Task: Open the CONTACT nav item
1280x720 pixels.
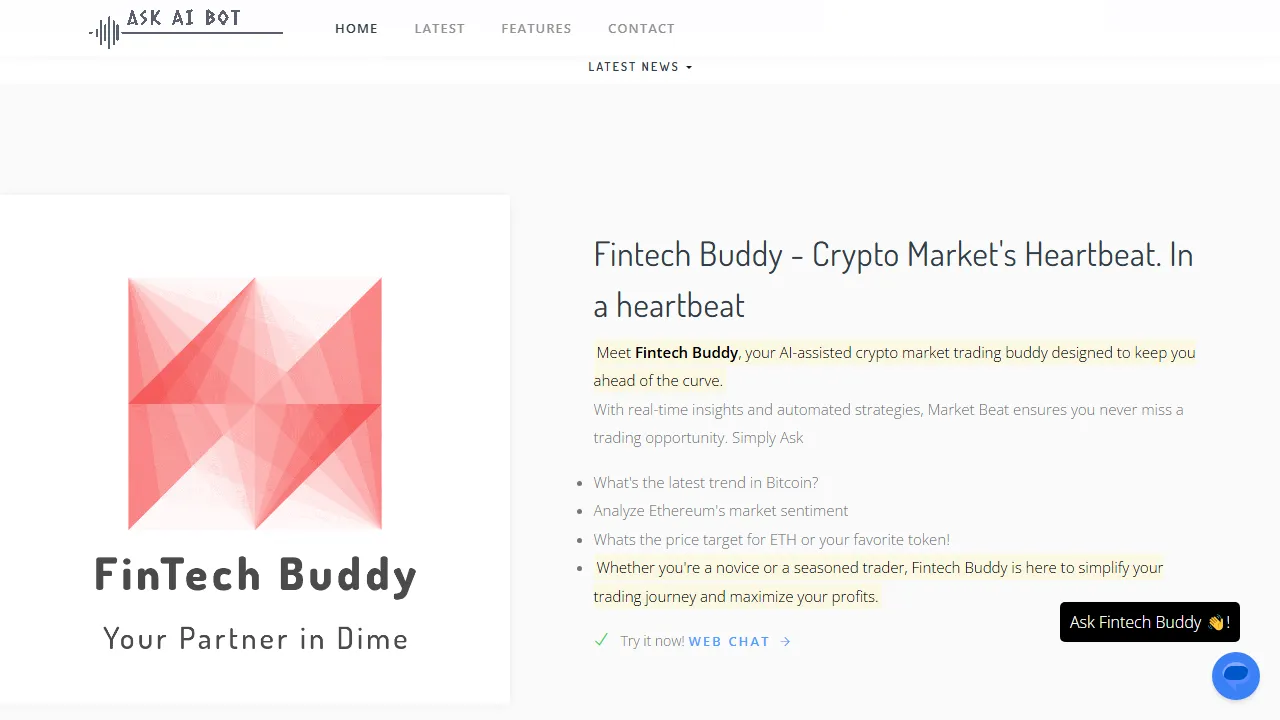Action: (641, 28)
